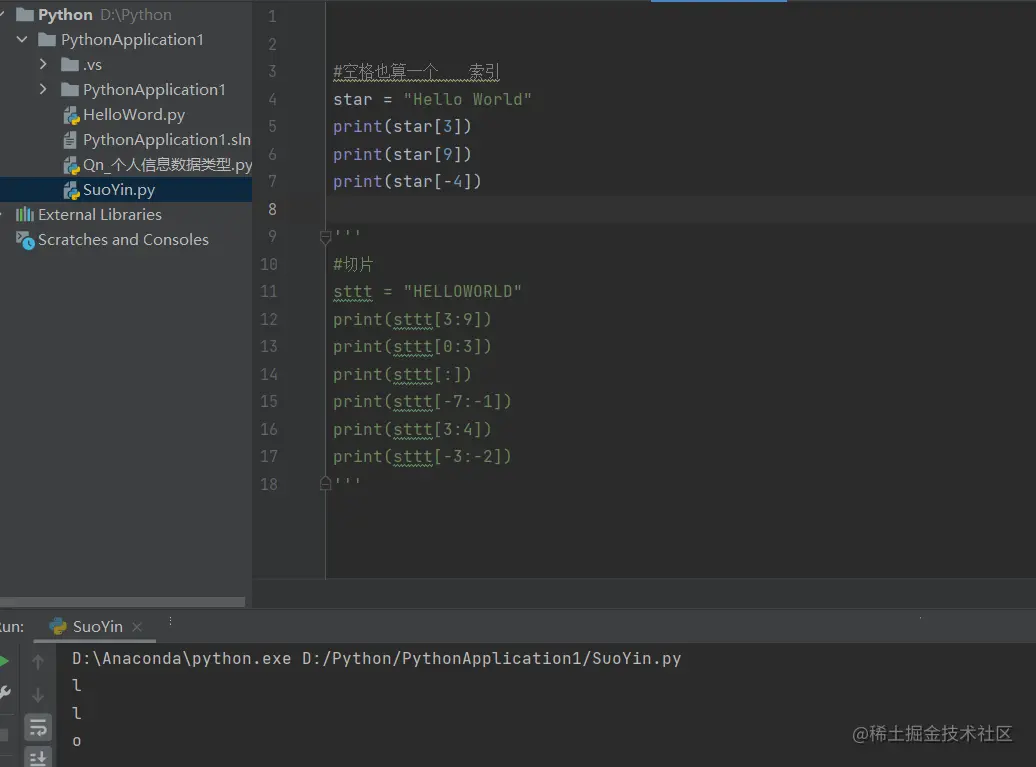The height and width of the screenshot is (767, 1036).
Task: Toggle soft-wrap in the run console
Action: coord(38,727)
